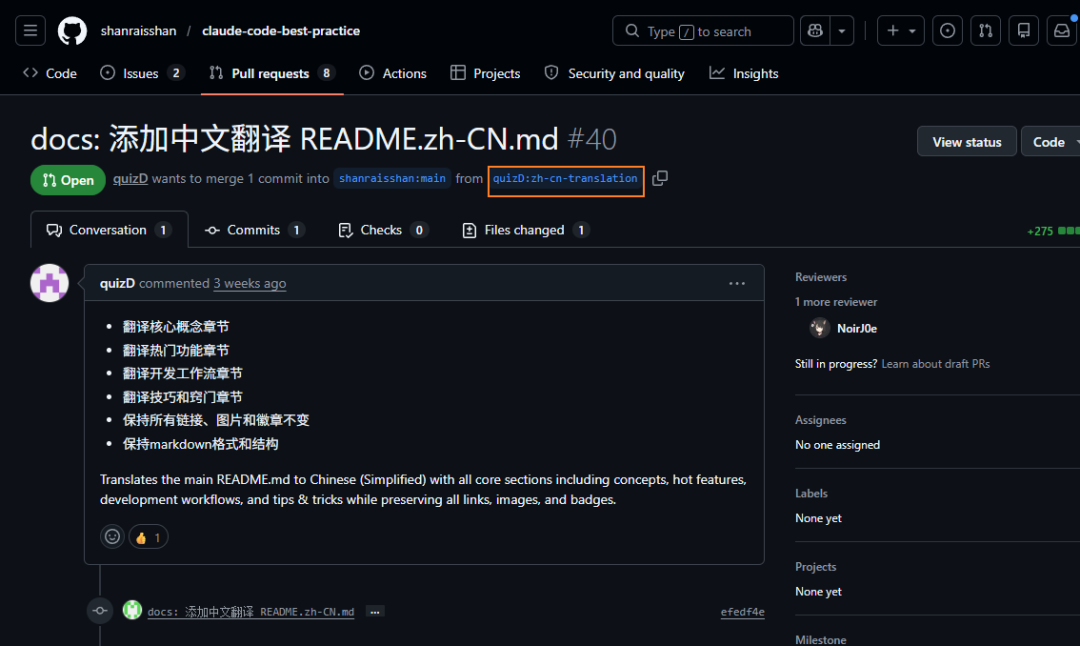Open commit docs: 添加中文翻译 README.zh-CN.md
Screen dimensions: 1080x646
click(251, 612)
